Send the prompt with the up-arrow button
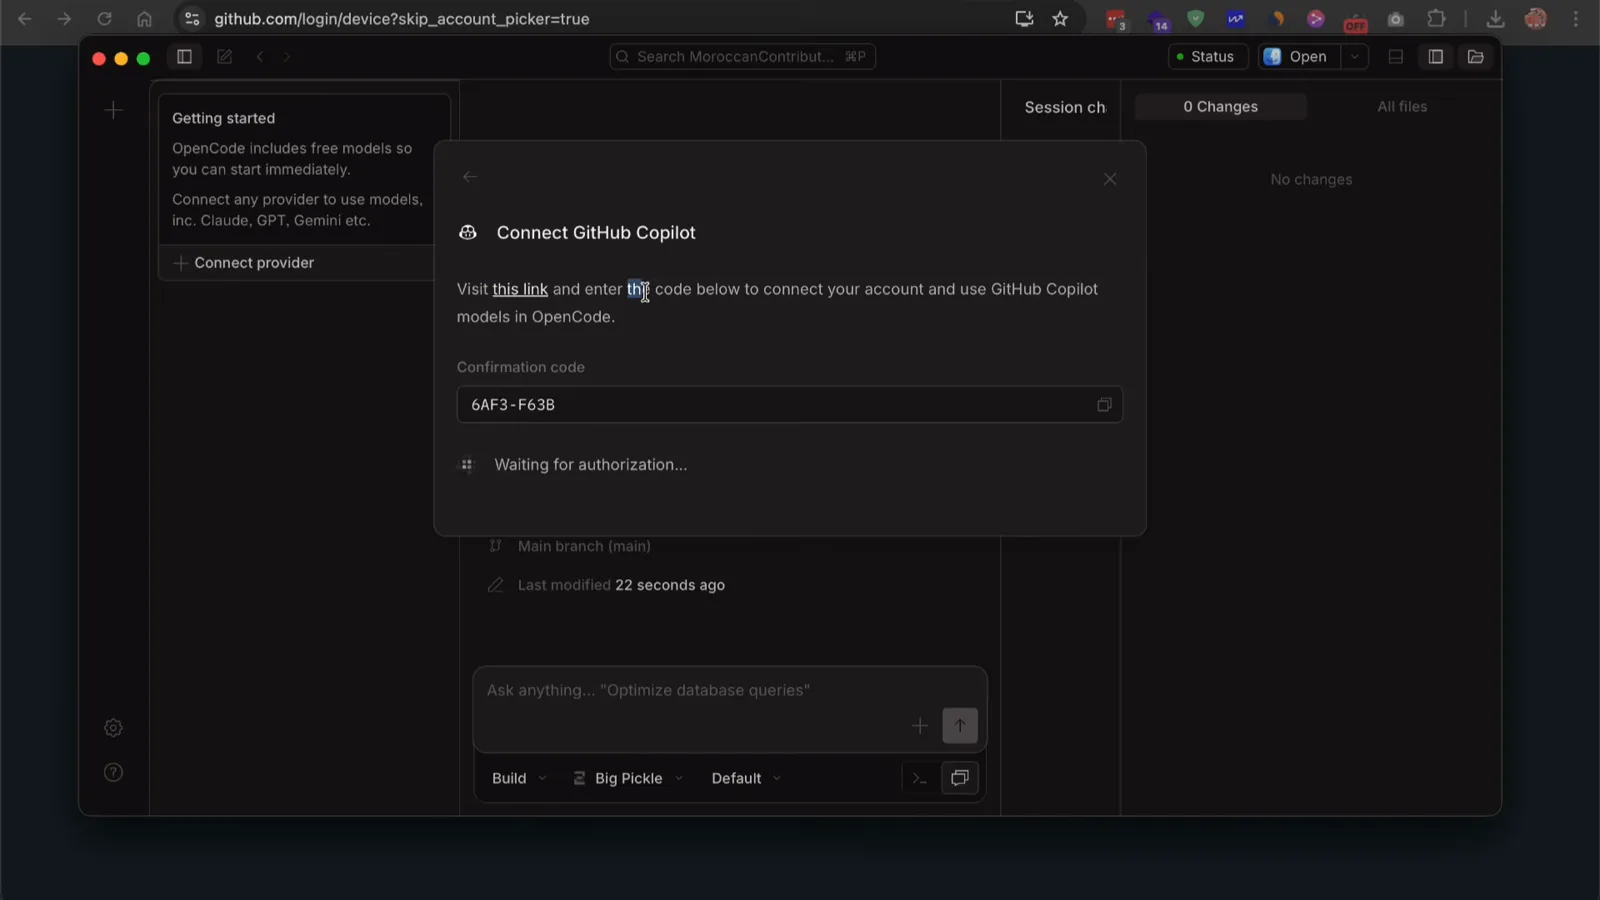The width and height of the screenshot is (1600, 900). pos(960,726)
